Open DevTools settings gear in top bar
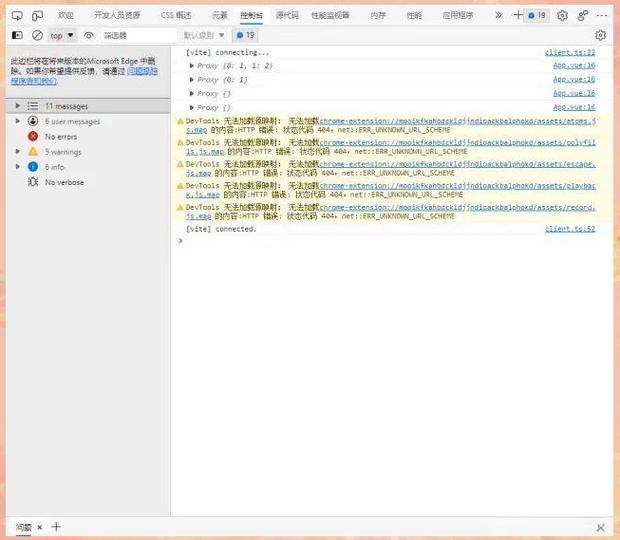 coord(562,15)
